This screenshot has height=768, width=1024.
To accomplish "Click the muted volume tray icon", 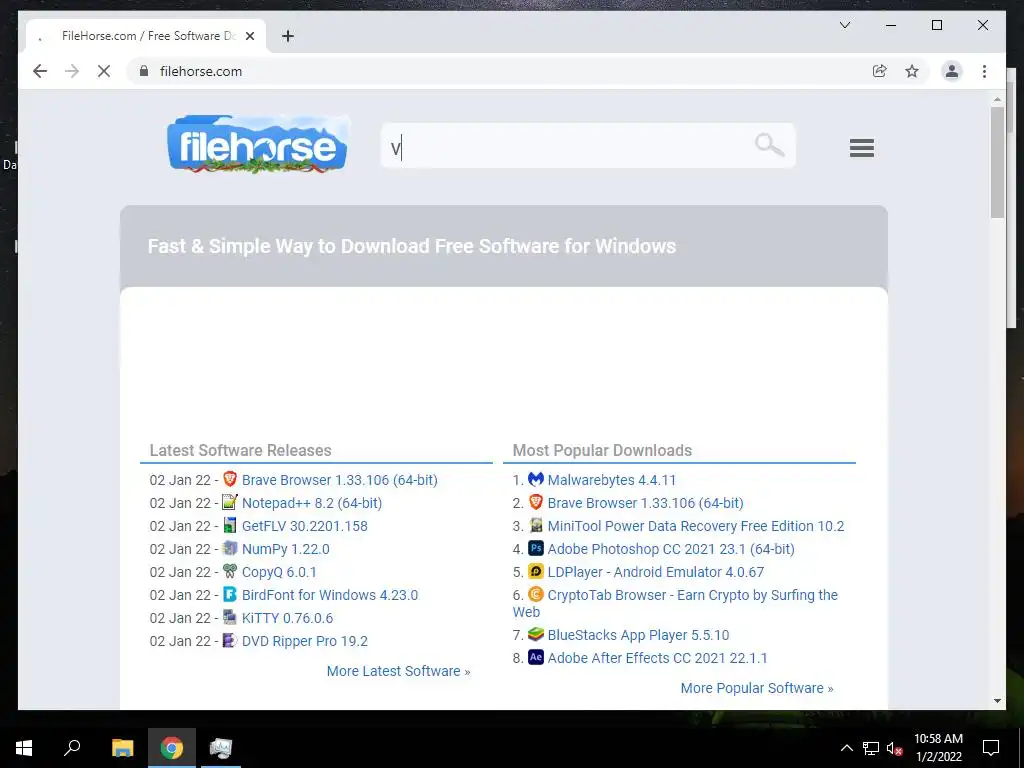I will point(894,748).
